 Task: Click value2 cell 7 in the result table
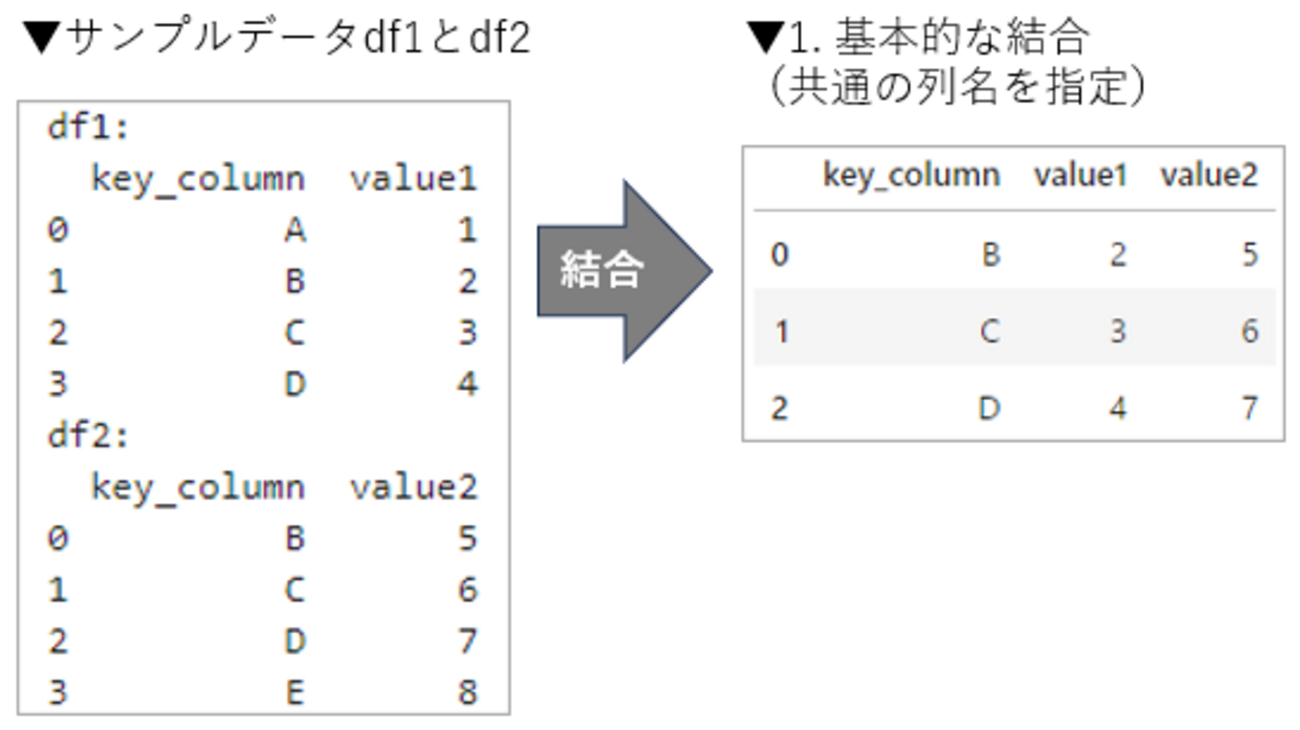tap(1249, 408)
